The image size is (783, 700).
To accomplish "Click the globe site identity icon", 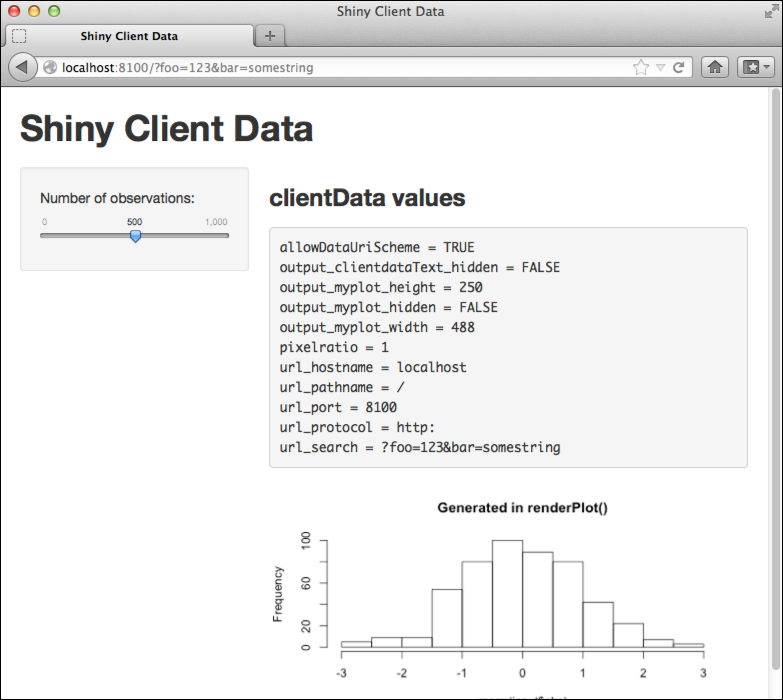I will (50, 68).
